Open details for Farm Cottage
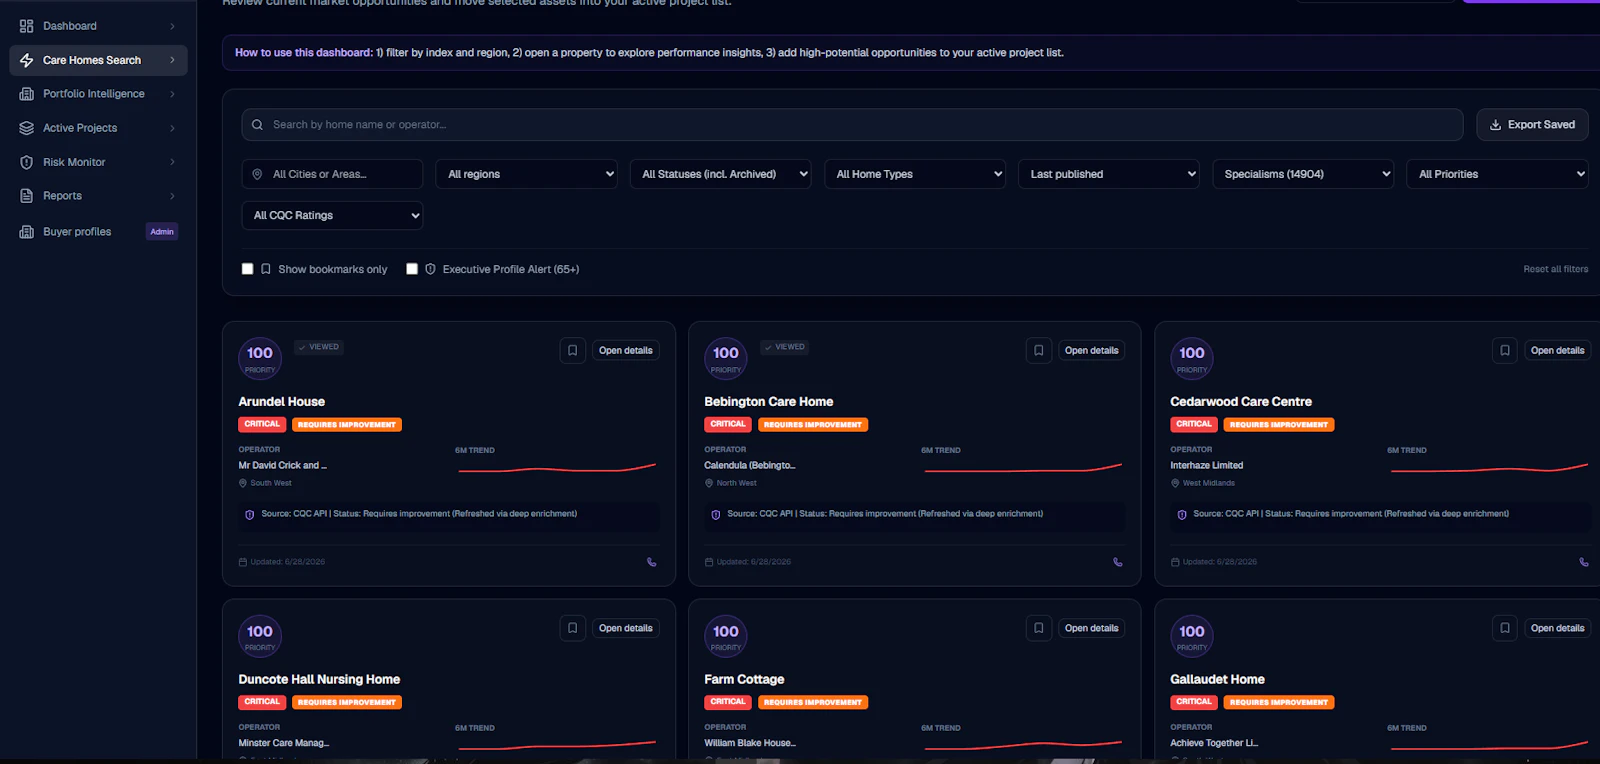This screenshot has height=764, width=1600. pos(1092,628)
